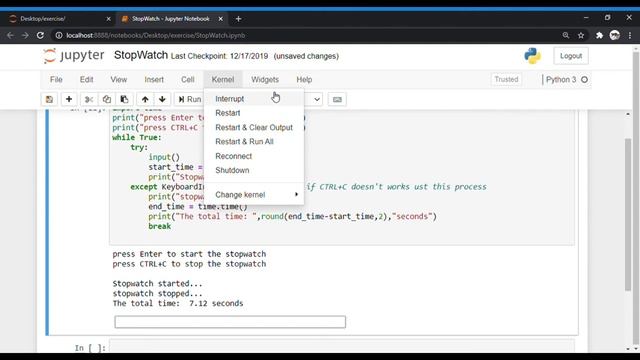Screen dimensions: 640x360
Task: Click the Python logo icon
Action: pyautogui.click(x=532, y=56)
